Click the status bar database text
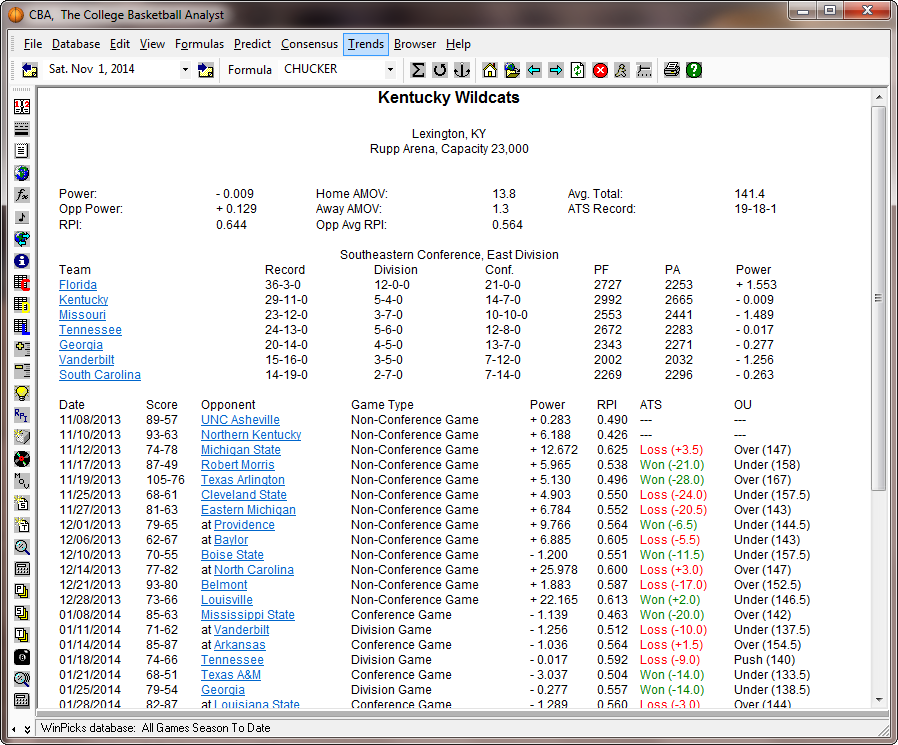 [156, 728]
